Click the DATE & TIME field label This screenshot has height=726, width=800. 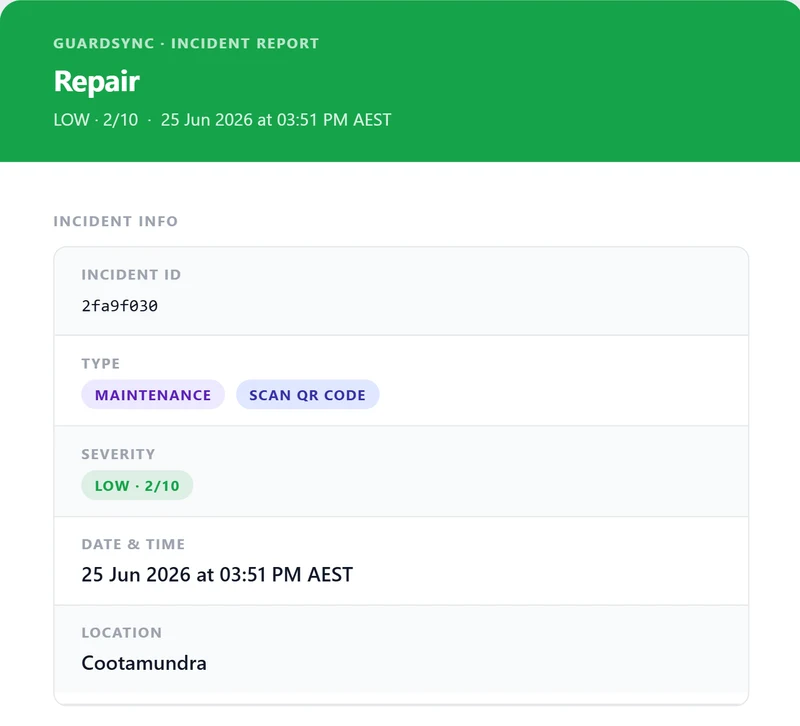pos(133,544)
